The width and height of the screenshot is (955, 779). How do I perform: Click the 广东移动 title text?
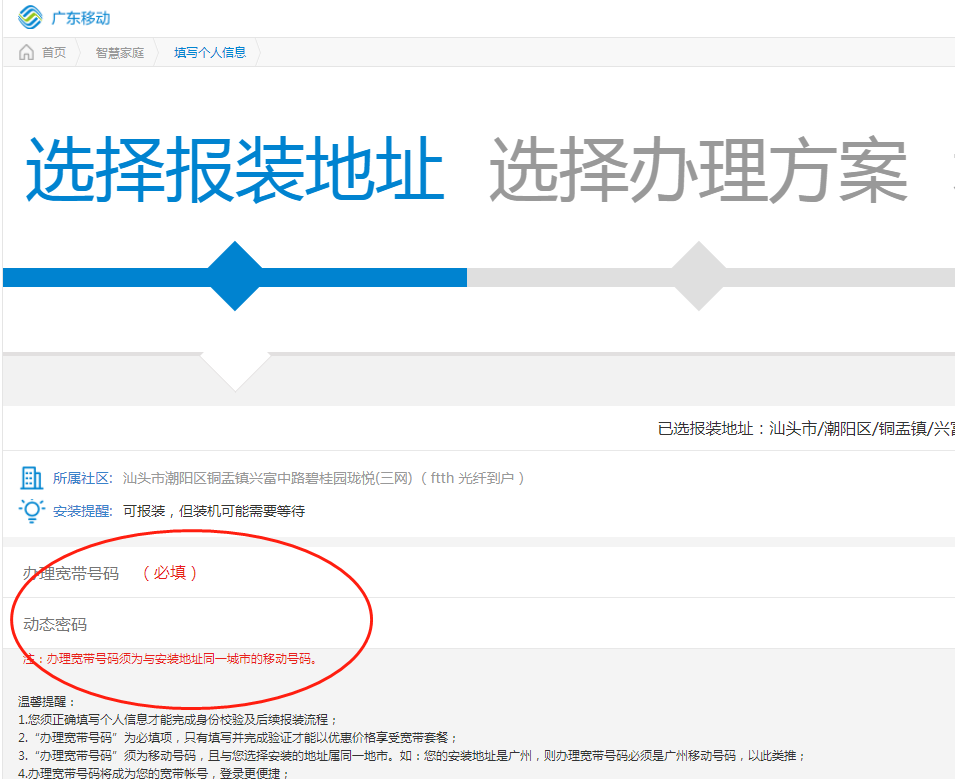(81, 18)
